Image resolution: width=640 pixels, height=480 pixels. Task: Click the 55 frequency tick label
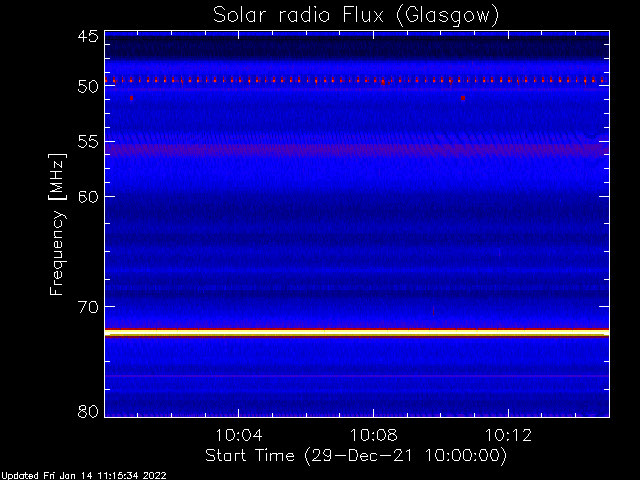coord(88,142)
